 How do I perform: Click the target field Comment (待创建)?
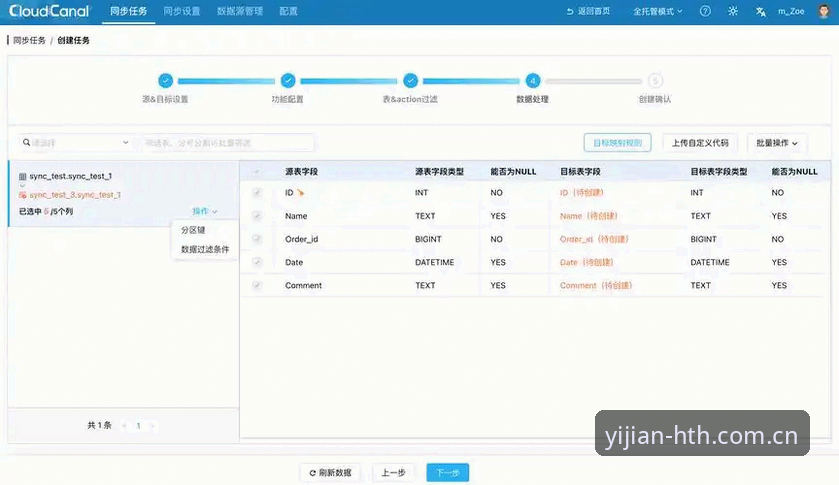(596, 285)
